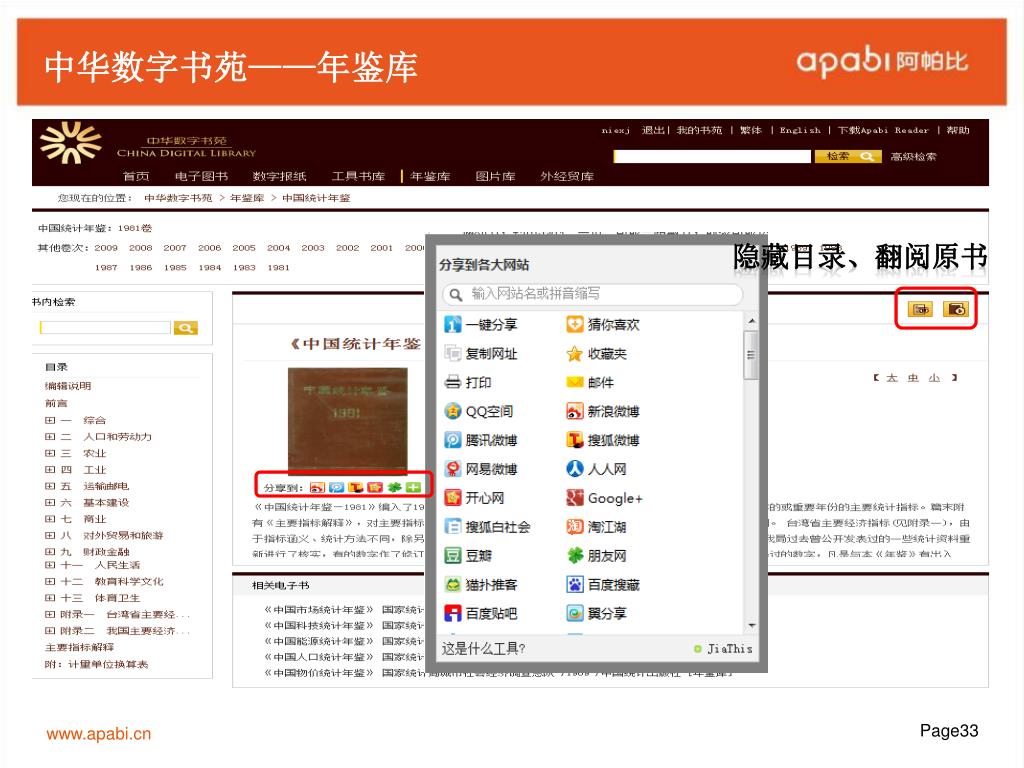Expand chapter 三 农业 node
Screen dimensions: 1024x768
click(x=50, y=453)
